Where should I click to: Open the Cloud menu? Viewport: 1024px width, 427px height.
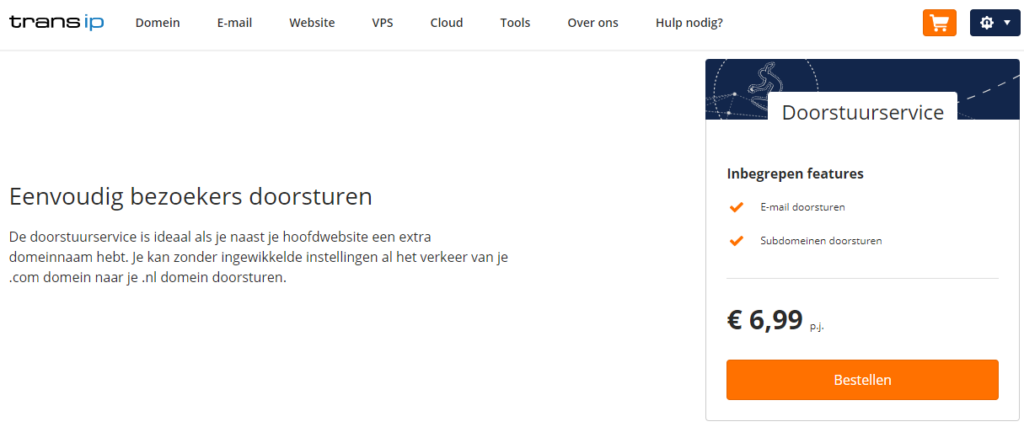point(447,23)
